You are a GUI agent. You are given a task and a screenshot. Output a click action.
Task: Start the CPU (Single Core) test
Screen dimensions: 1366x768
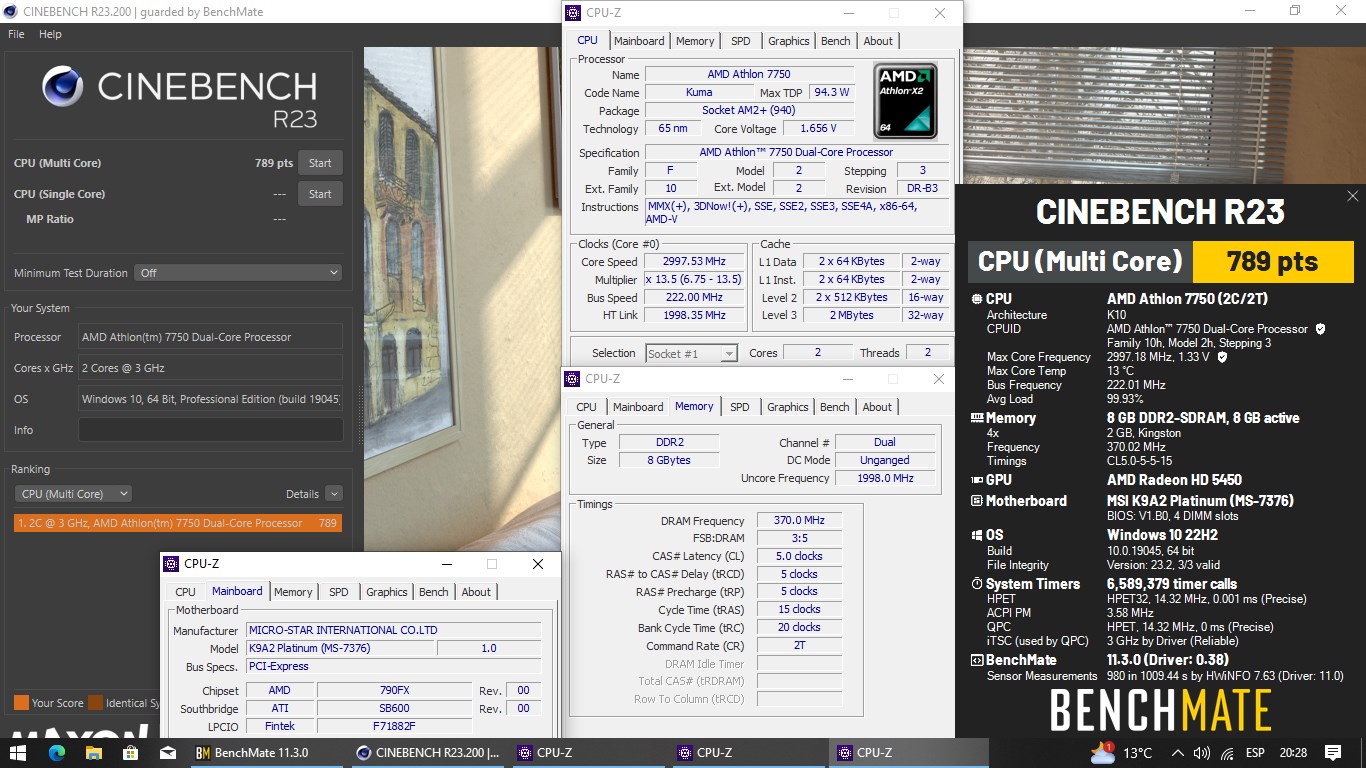coord(320,194)
